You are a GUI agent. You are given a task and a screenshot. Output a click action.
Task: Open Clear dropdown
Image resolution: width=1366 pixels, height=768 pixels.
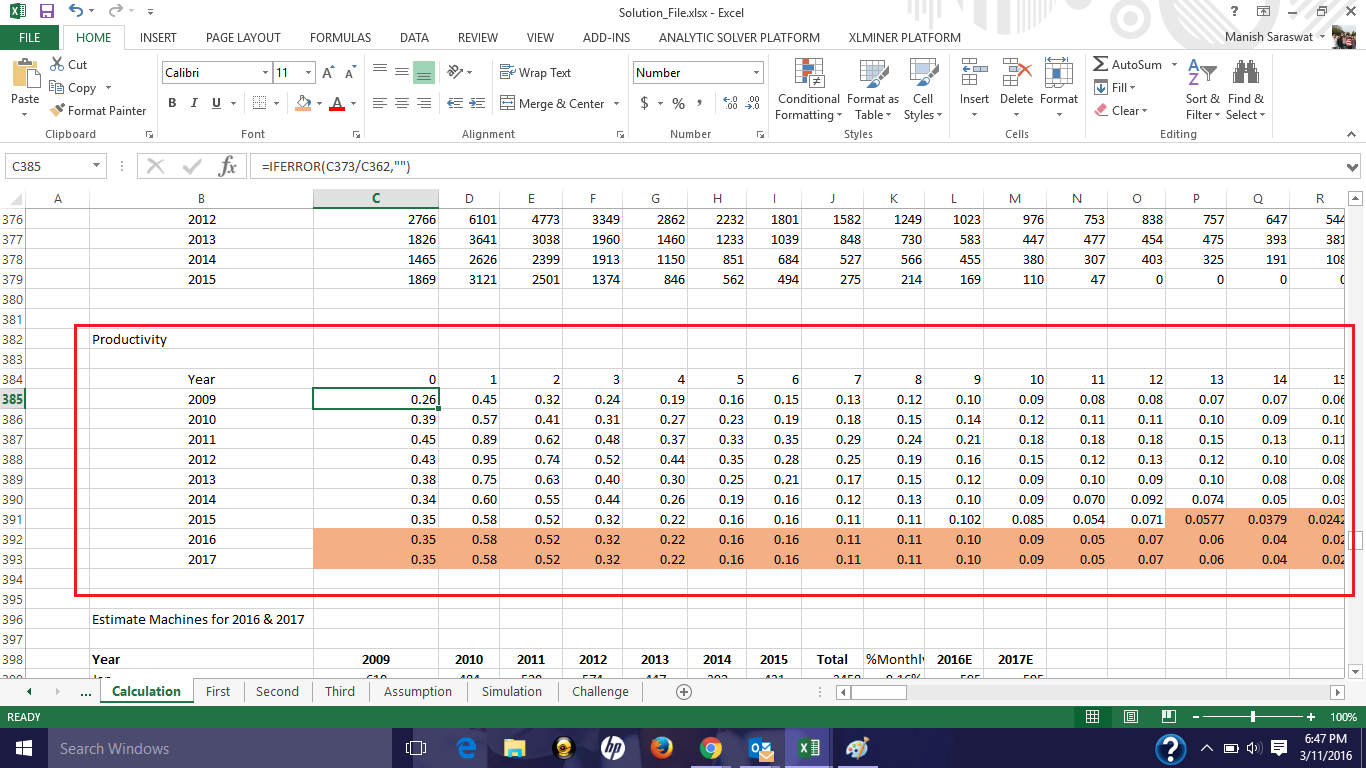(1121, 111)
